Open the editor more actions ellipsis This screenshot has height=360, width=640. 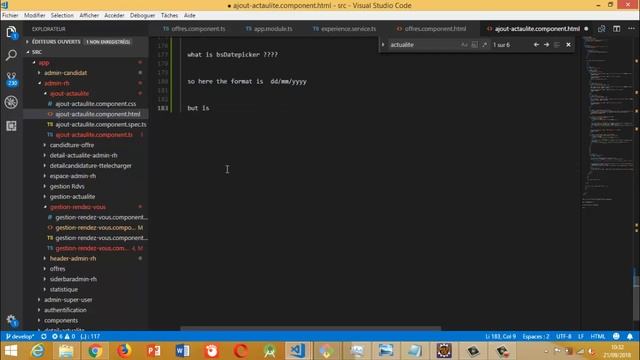[631, 29]
